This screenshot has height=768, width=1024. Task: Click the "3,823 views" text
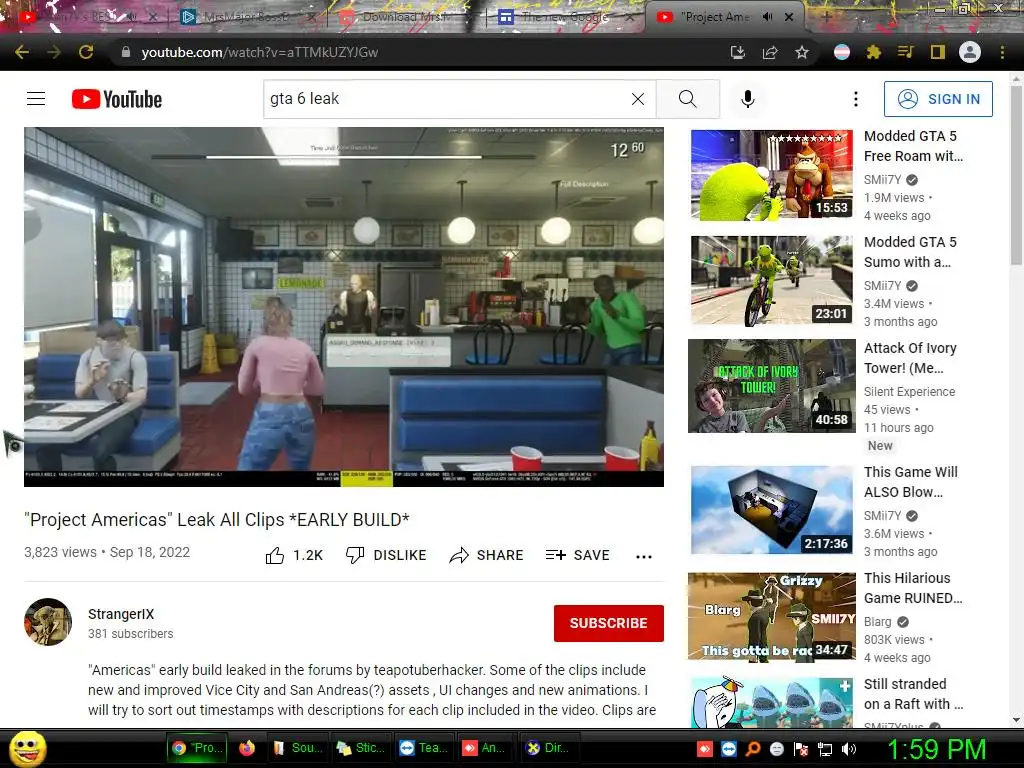(60, 552)
